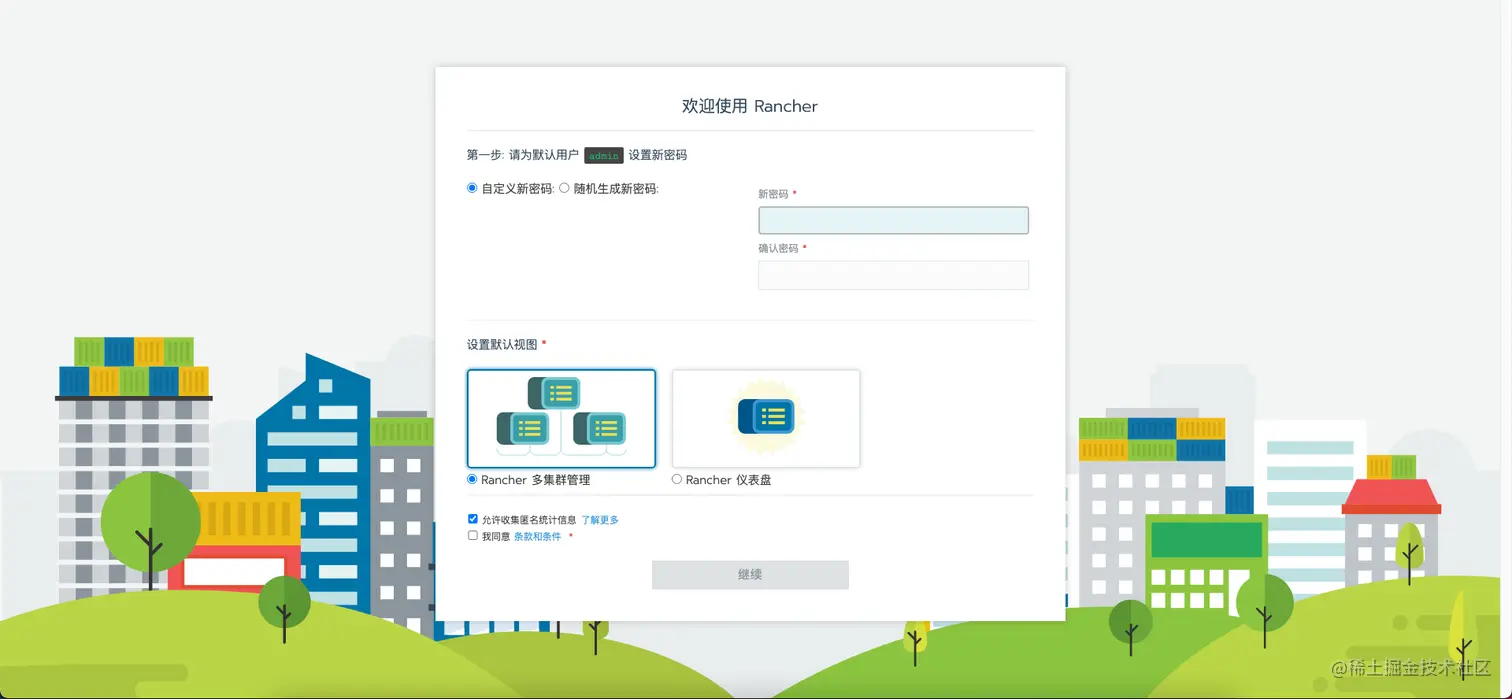Viewport: 1512px width, 699px height.
Task: Uncheck 允许收集匿名统计信息 checkbox
Action: pyautogui.click(x=473, y=519)
